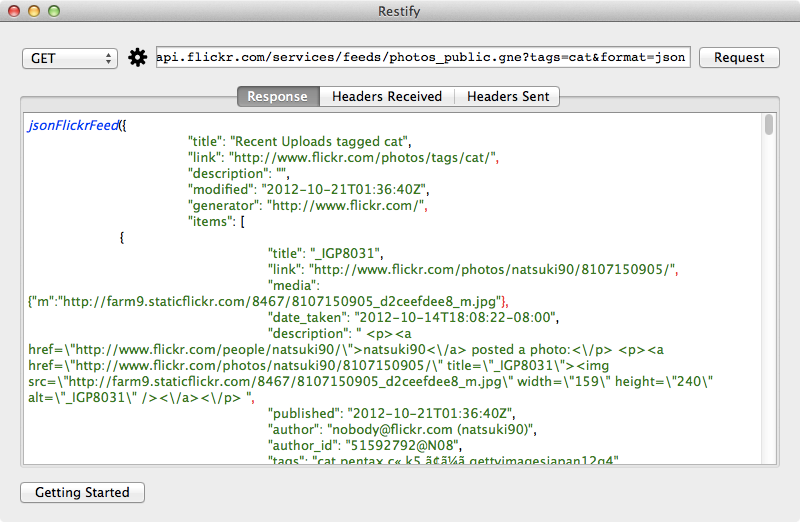Close the Restify window with red button
Image resolution: width=800 pixels, height=522 pixels.
[14, 11]
